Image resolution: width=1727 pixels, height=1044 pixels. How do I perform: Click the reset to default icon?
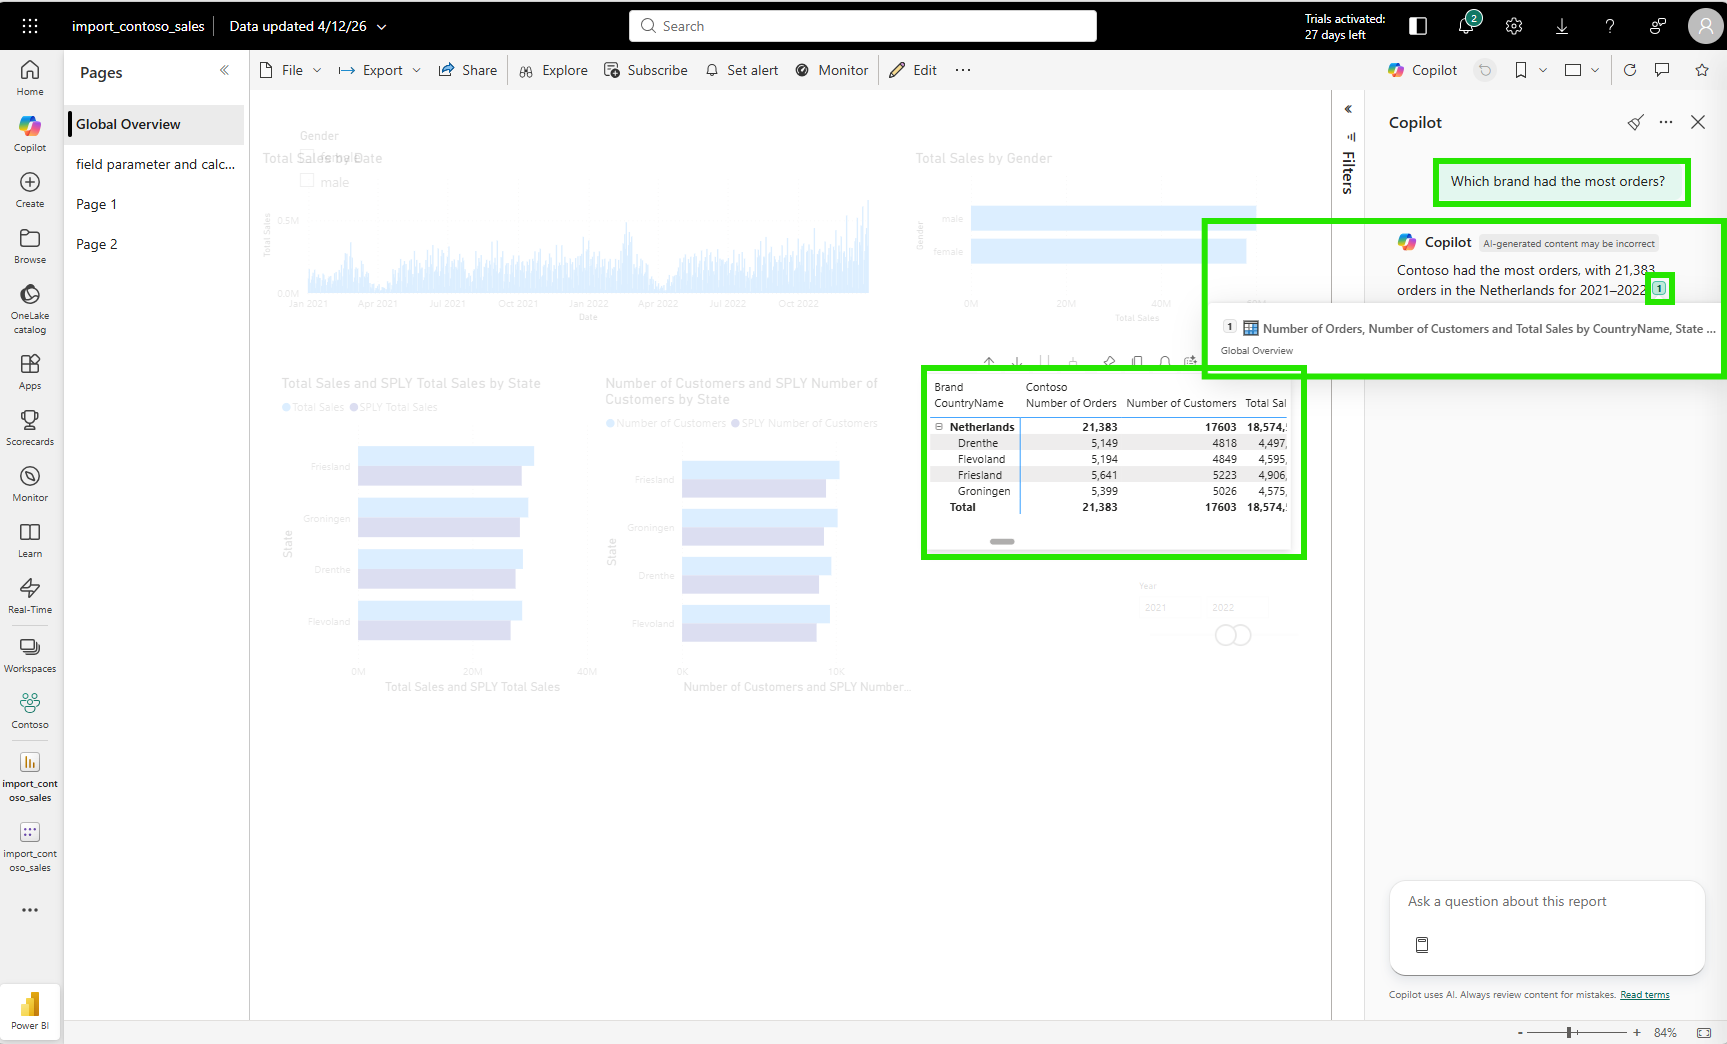click(1485, 70)
